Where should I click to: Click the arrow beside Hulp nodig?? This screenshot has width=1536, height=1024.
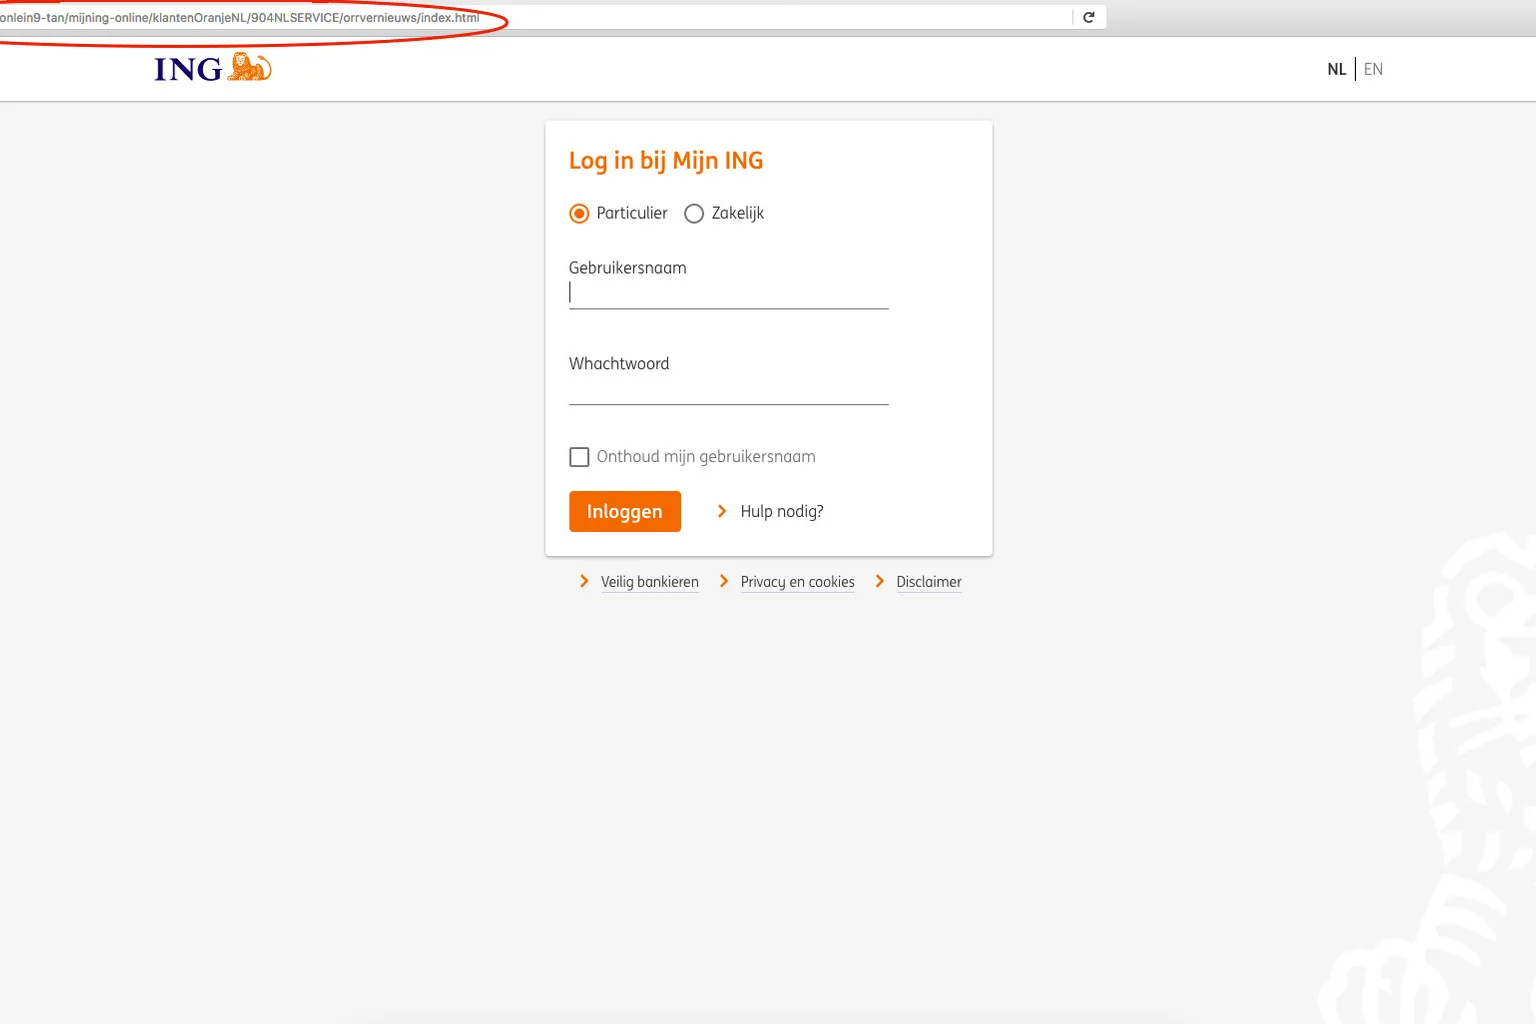(x=722, y=511)
